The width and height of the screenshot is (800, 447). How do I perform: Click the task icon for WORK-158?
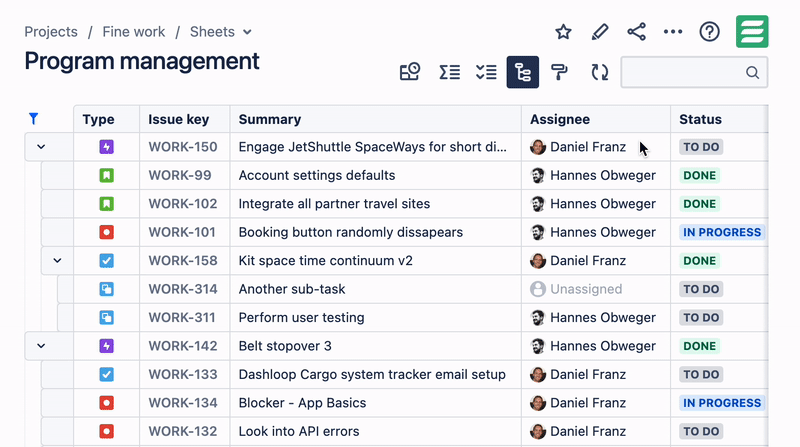click(106, 261)
